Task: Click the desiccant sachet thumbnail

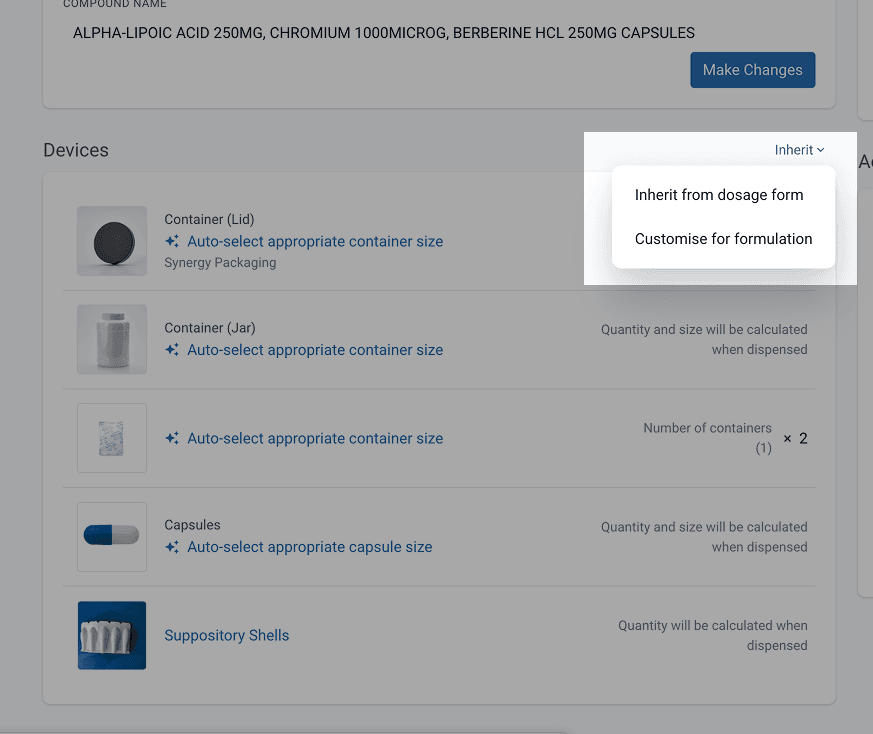Action: click(112, 438)
